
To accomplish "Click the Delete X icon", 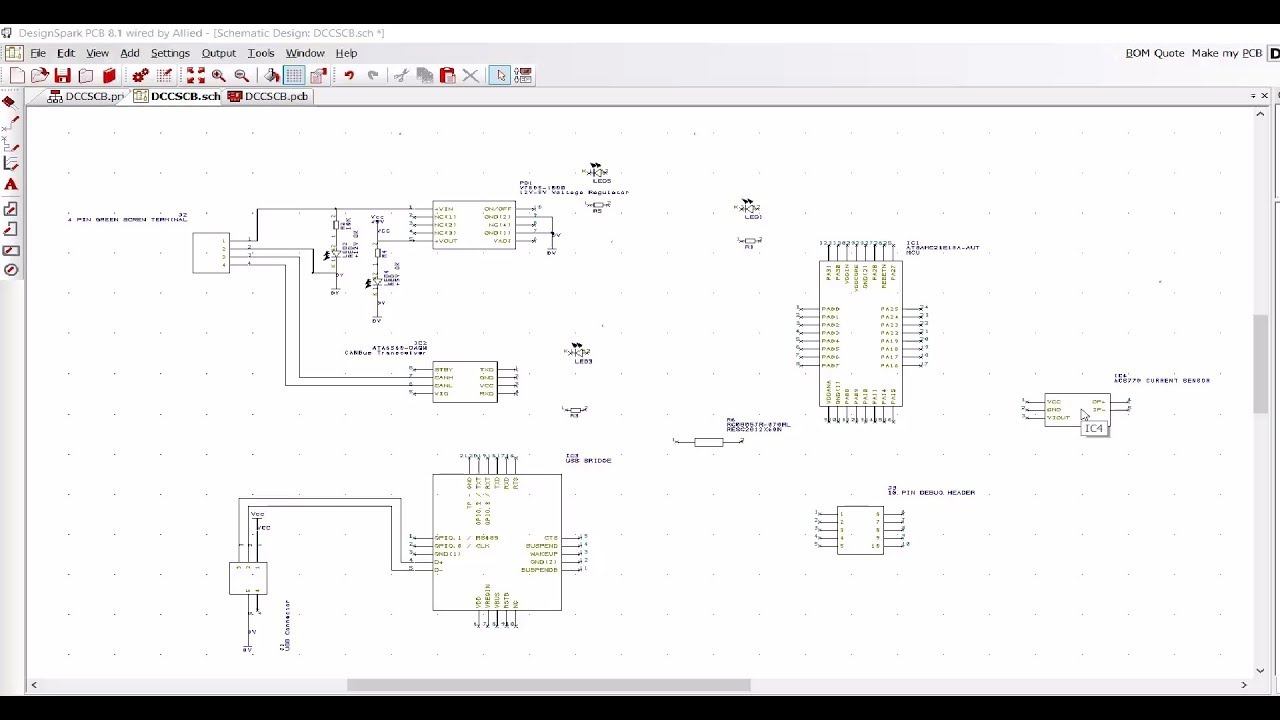I will (470, 76).
